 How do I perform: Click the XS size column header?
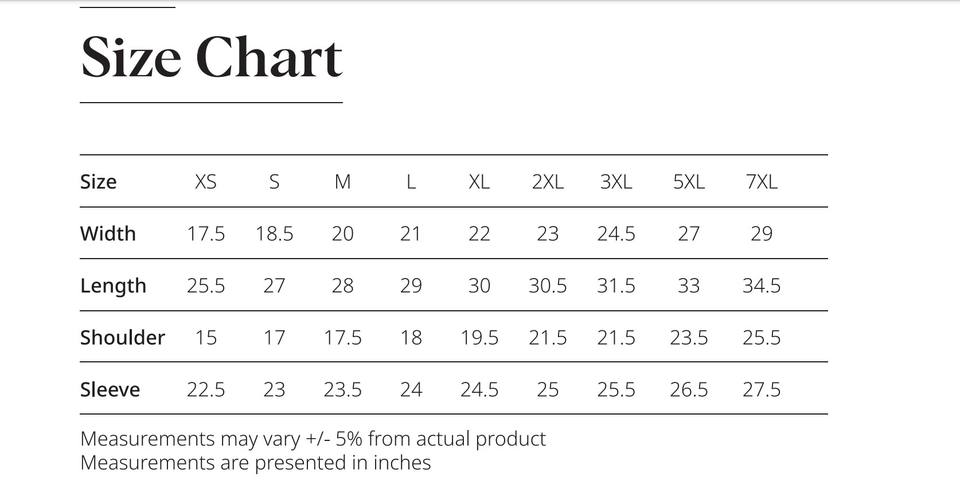(x=206, y=182)
